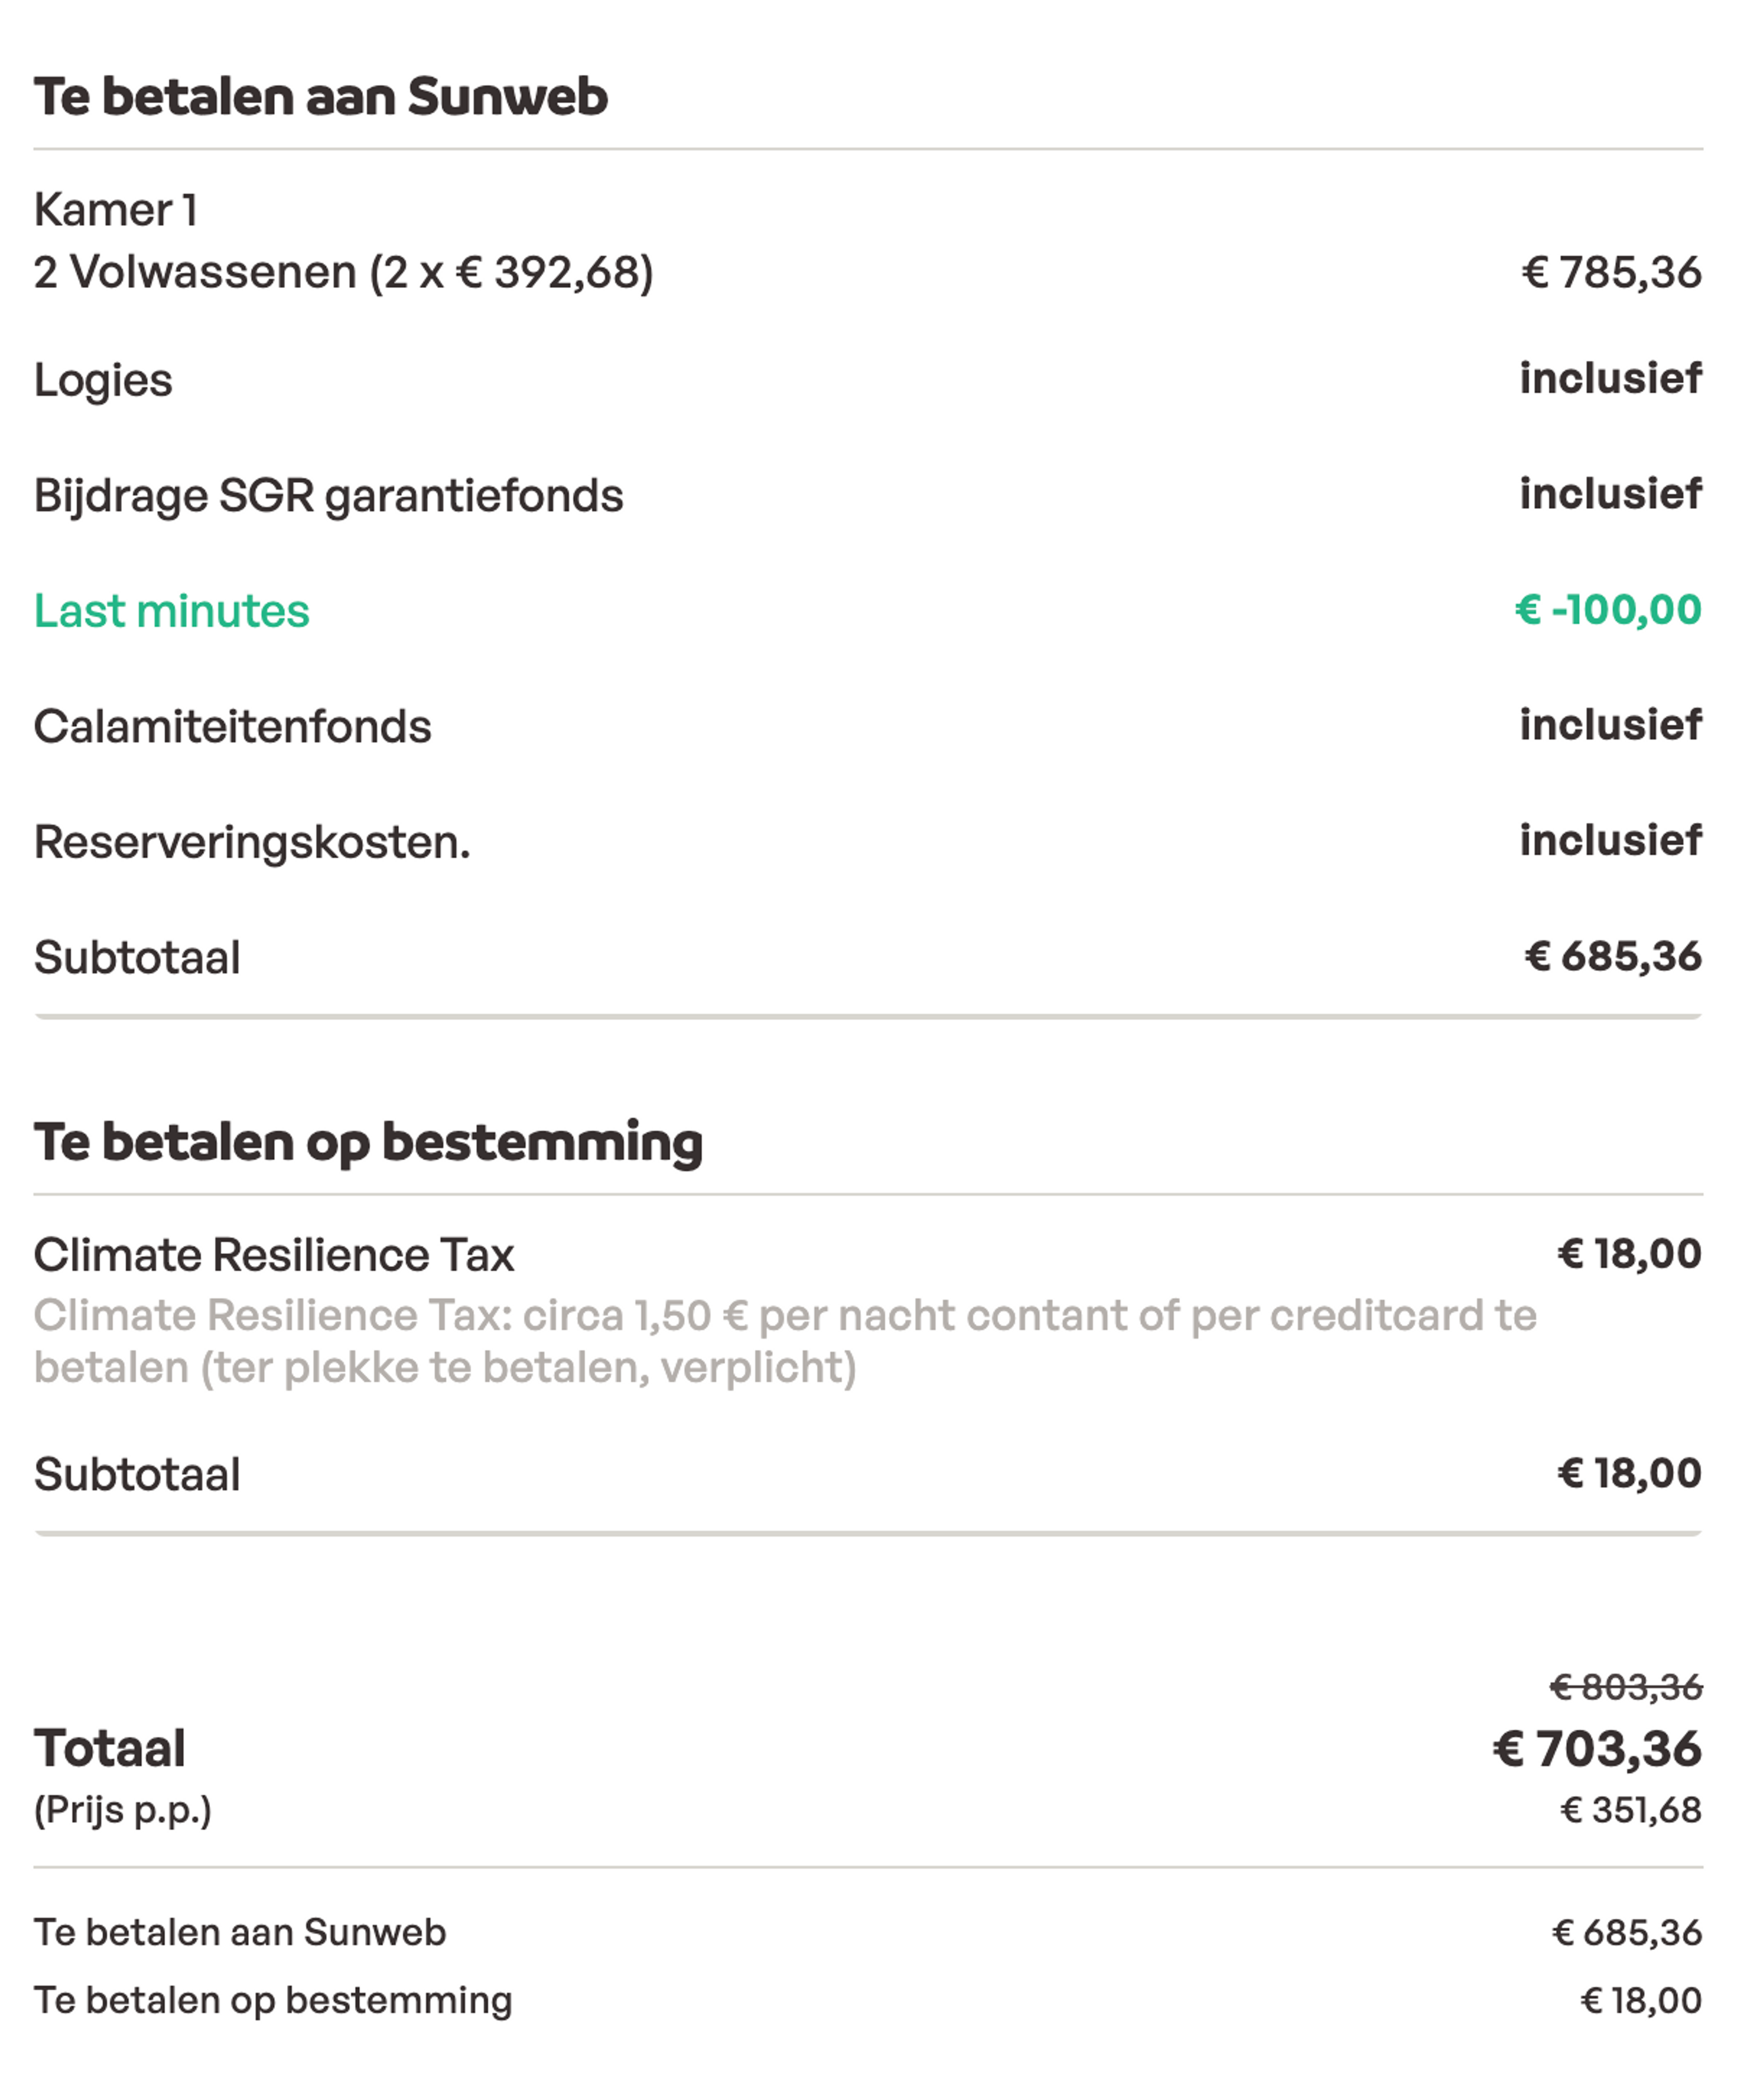Viewport: 1764px width, 2082px height.
Task: Click the 'Te betalen op bestemming' heading
Action: point(368,1142)
